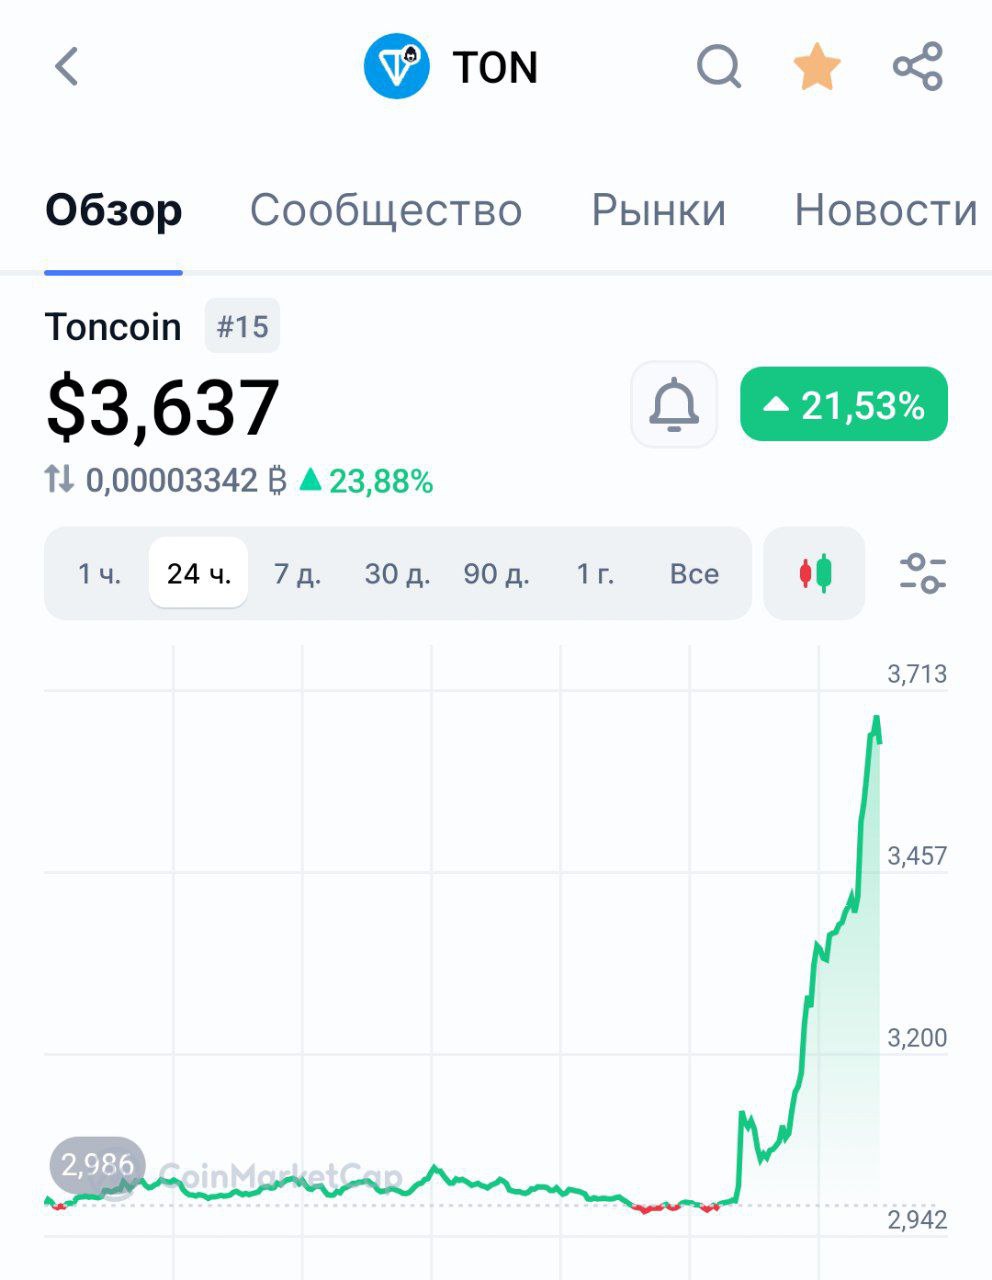Choose the 7 д. chart range
Viewport: 992px width, 1280px height.
click(x=297, y=574)
